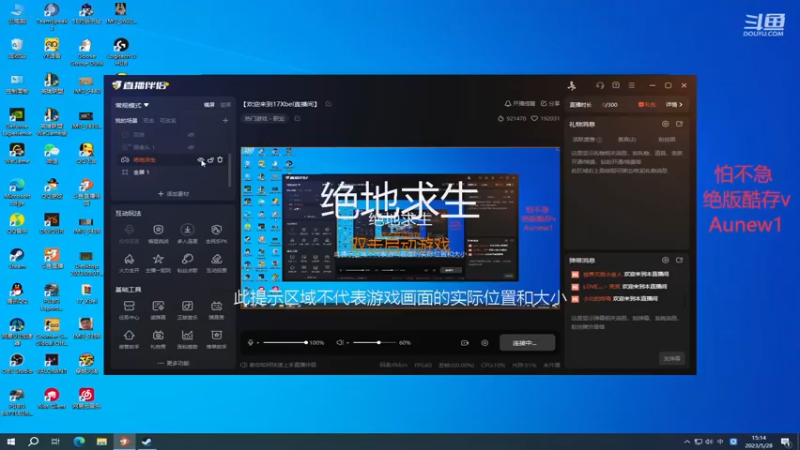Open the 弹幕秀 tool icon

(x=216, y=310)
